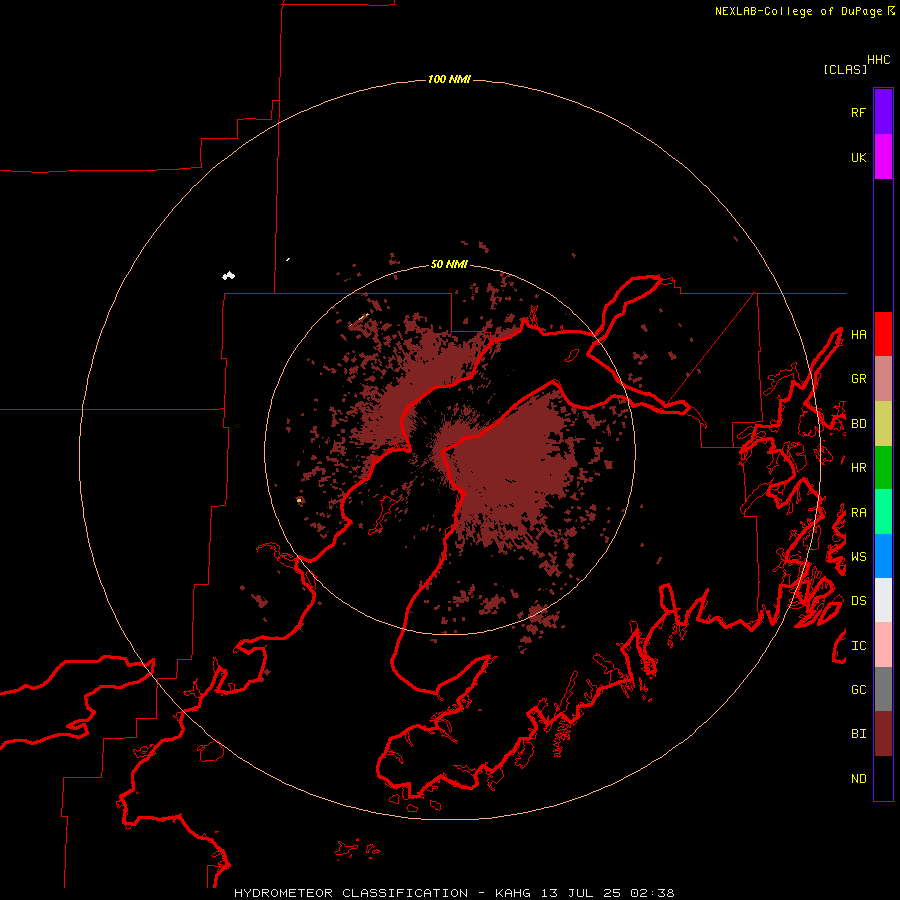Click the [CLAS] units label
Screen dimensions: 900x900
coord(845,69)
